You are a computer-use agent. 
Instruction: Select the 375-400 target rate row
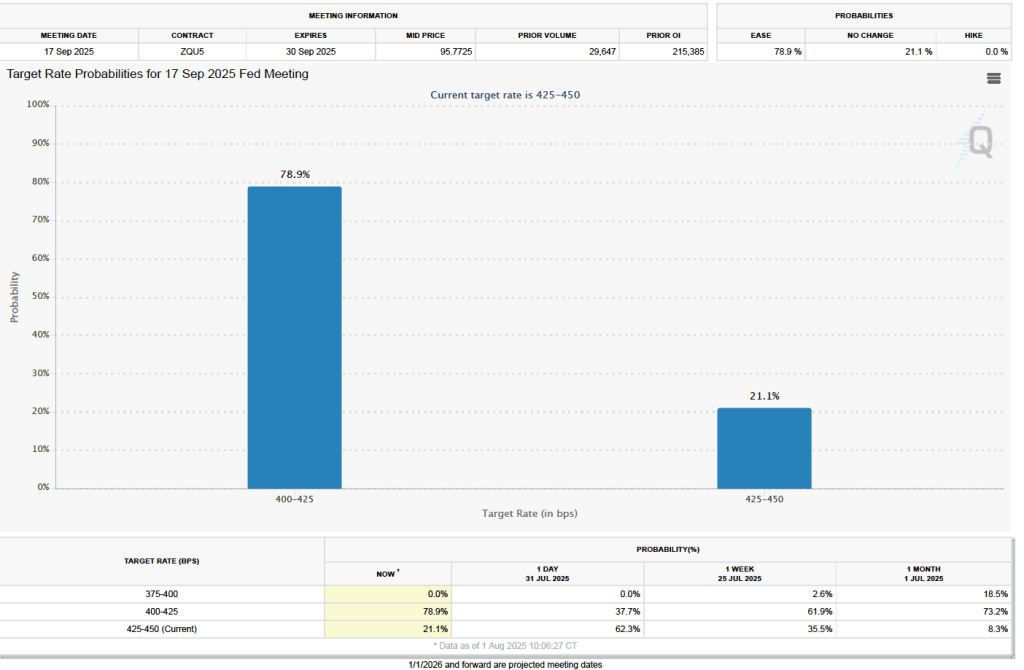[161, 594]
